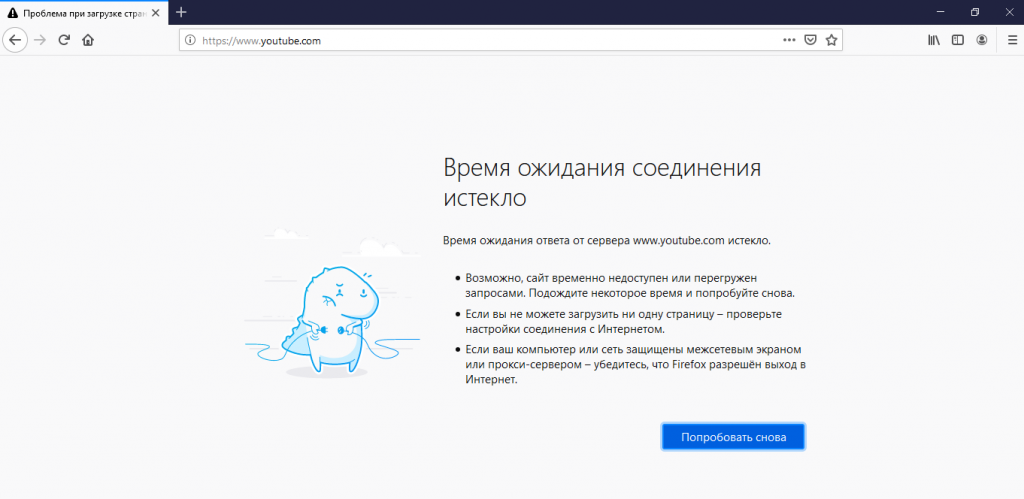The width and height of the screenshot is (1024, 499).
Task: Click the forward navigation arrow
Action: (40, 40)
